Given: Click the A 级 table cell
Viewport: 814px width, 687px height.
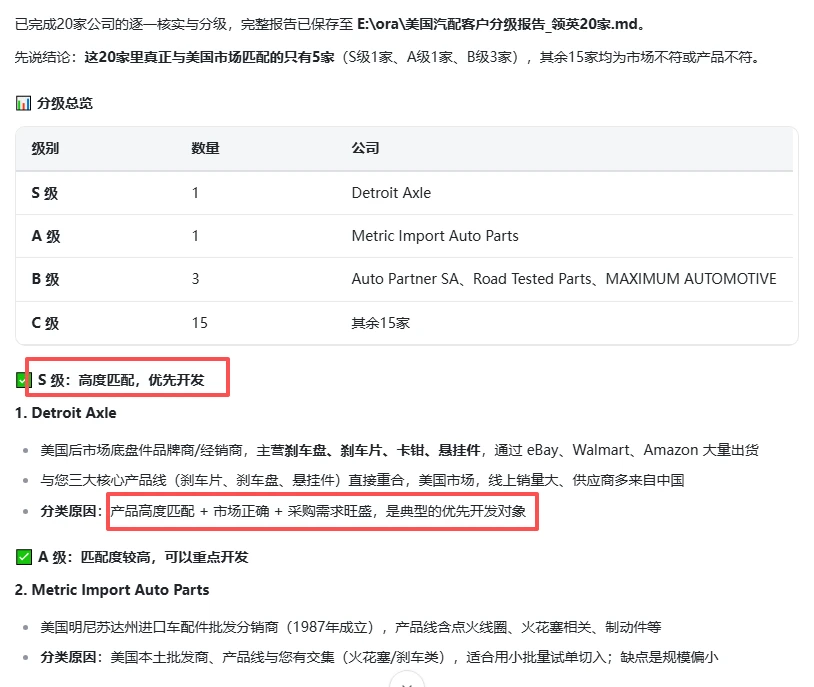Looking at the screenshot, I should click(46, 236).
